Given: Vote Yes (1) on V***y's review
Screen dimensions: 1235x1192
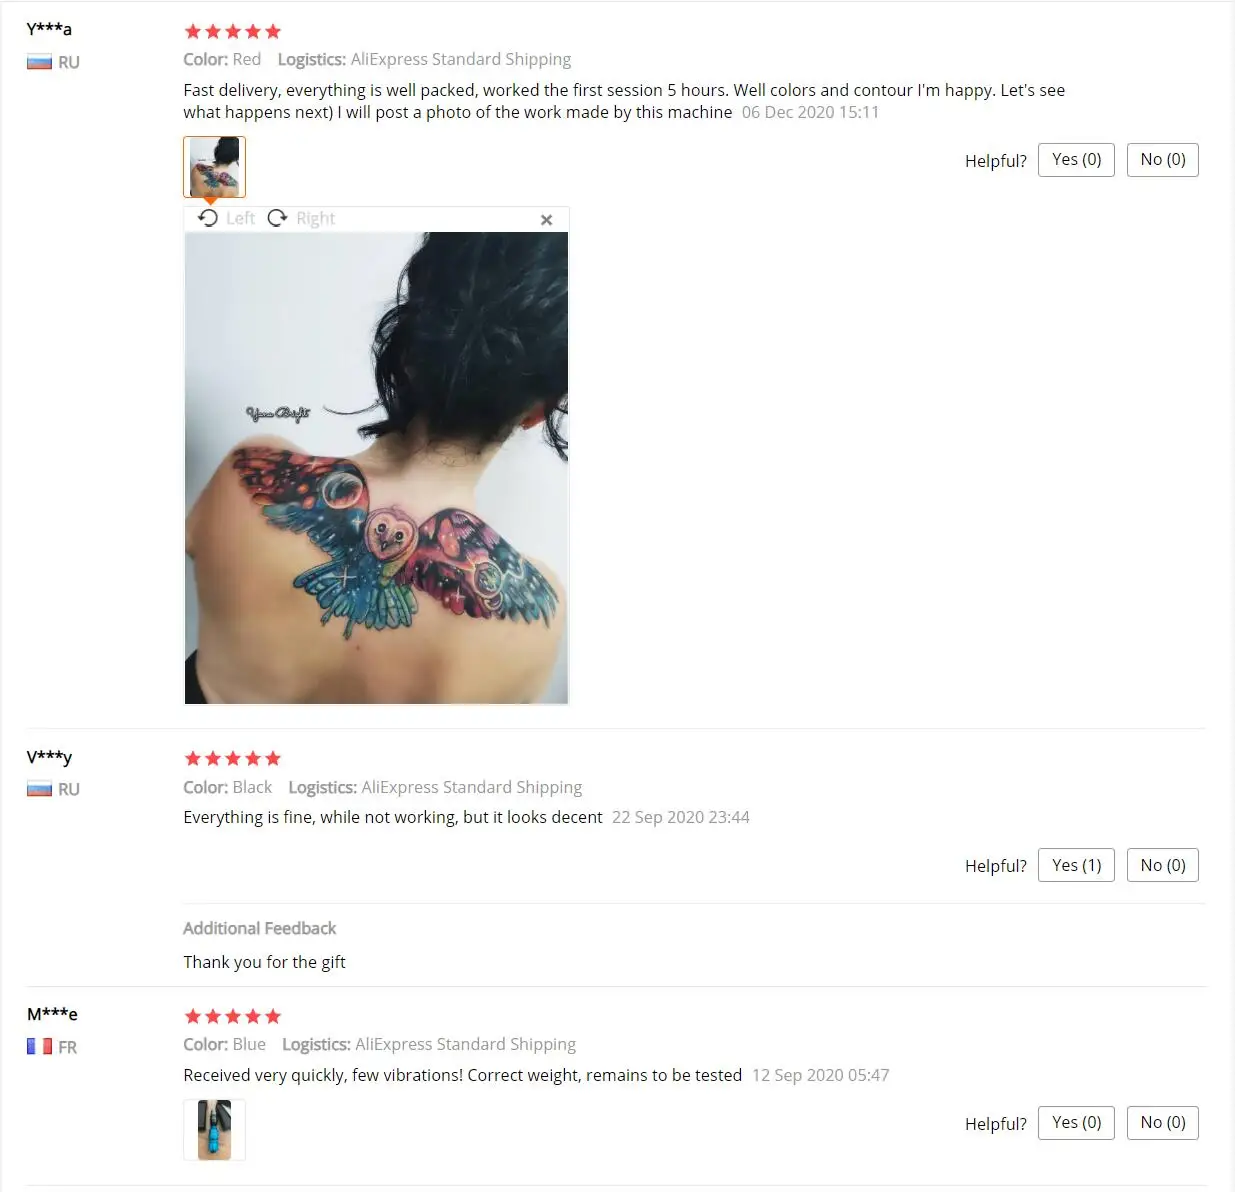Looking at the screenshot, I should tap(1076, 865).
